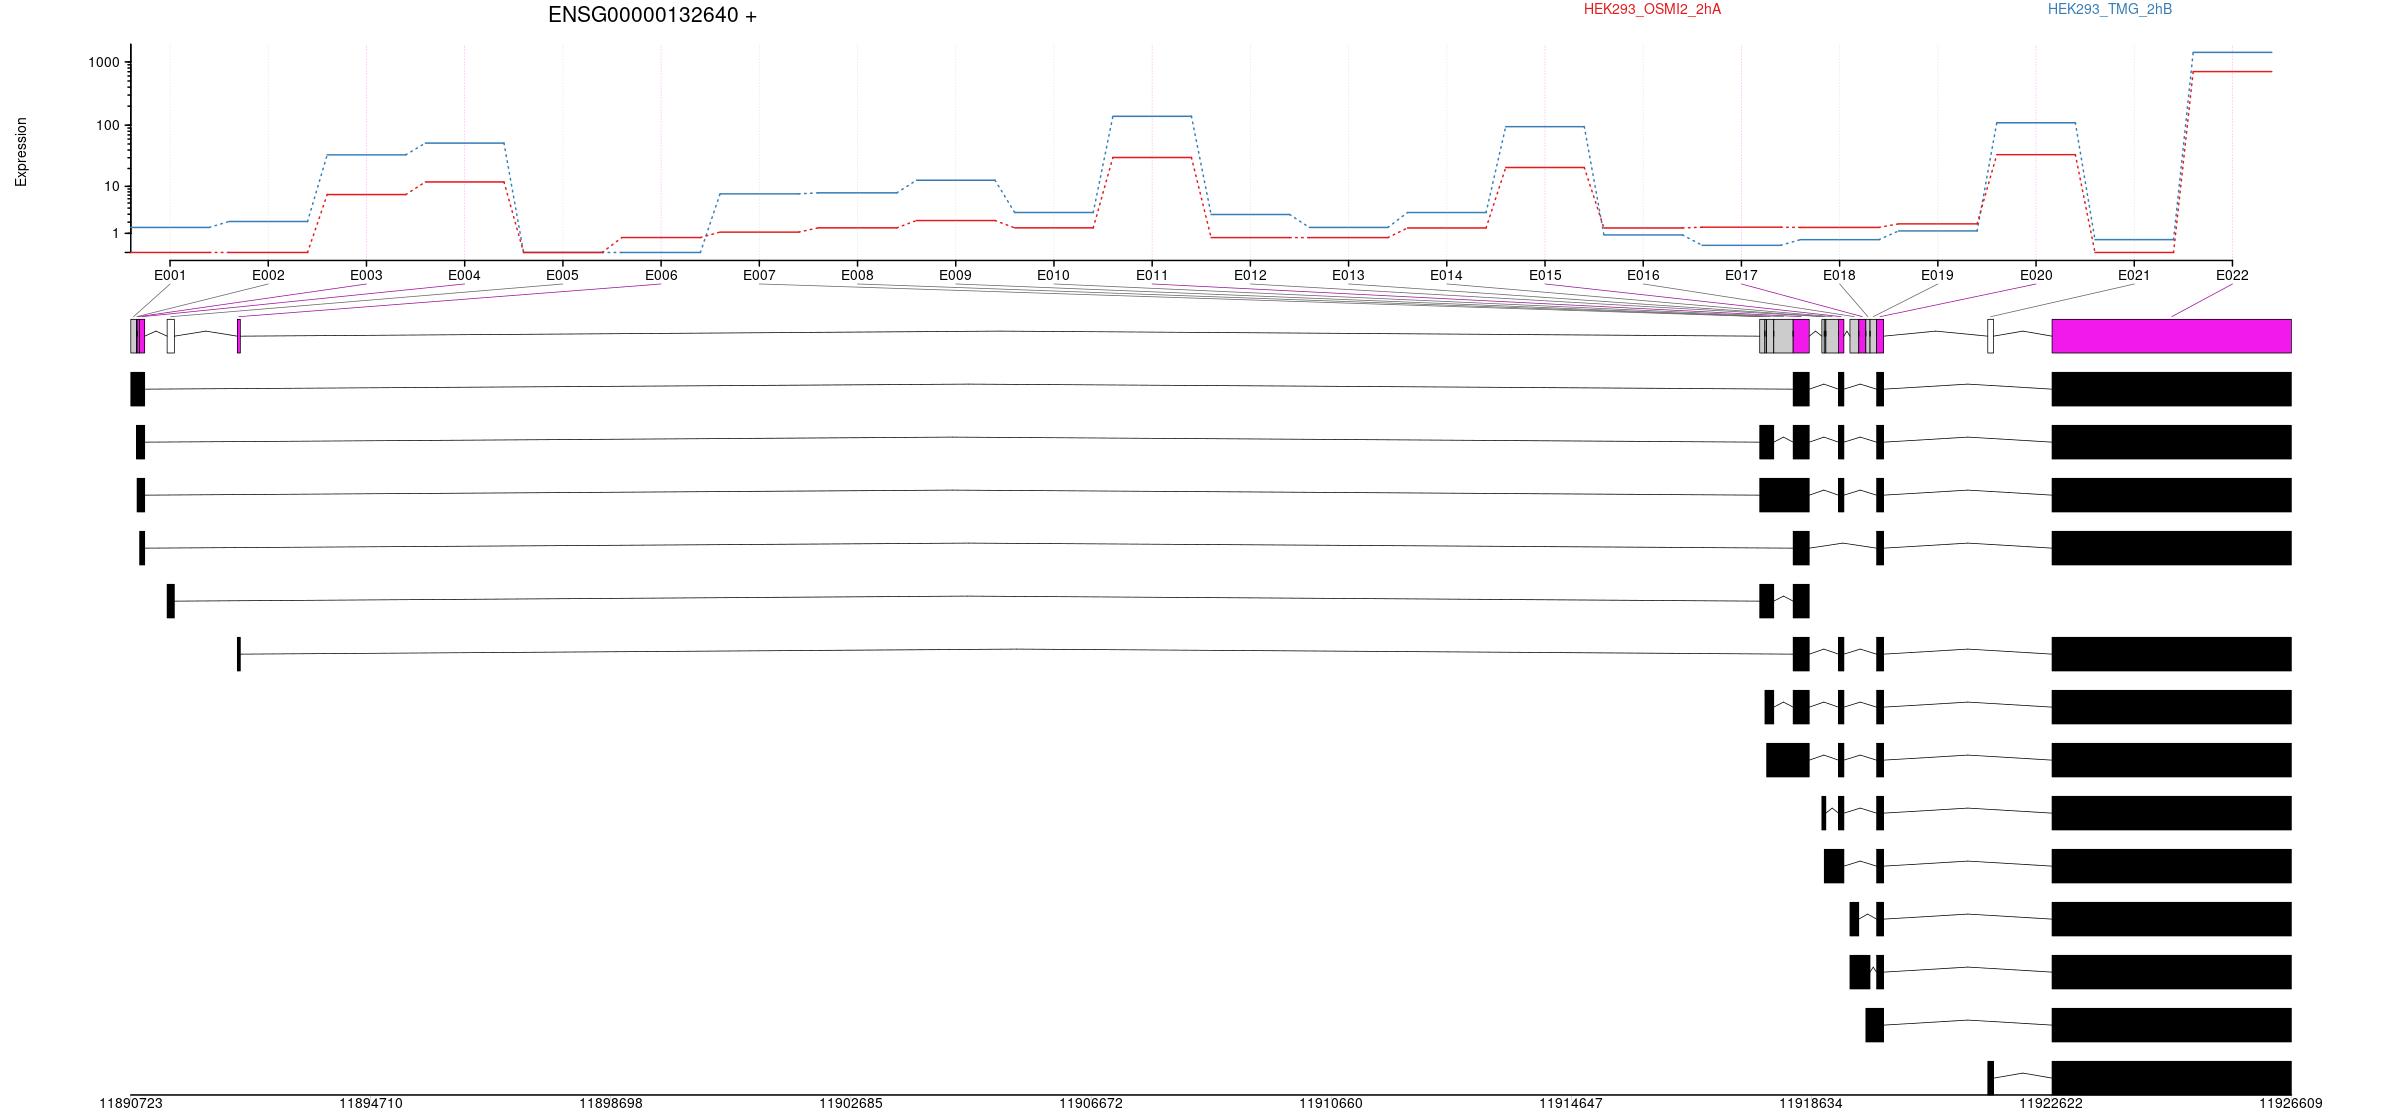Click exon label E012
The width and height of the screenshot is (2400, 1120).
tap(1250, 275)
